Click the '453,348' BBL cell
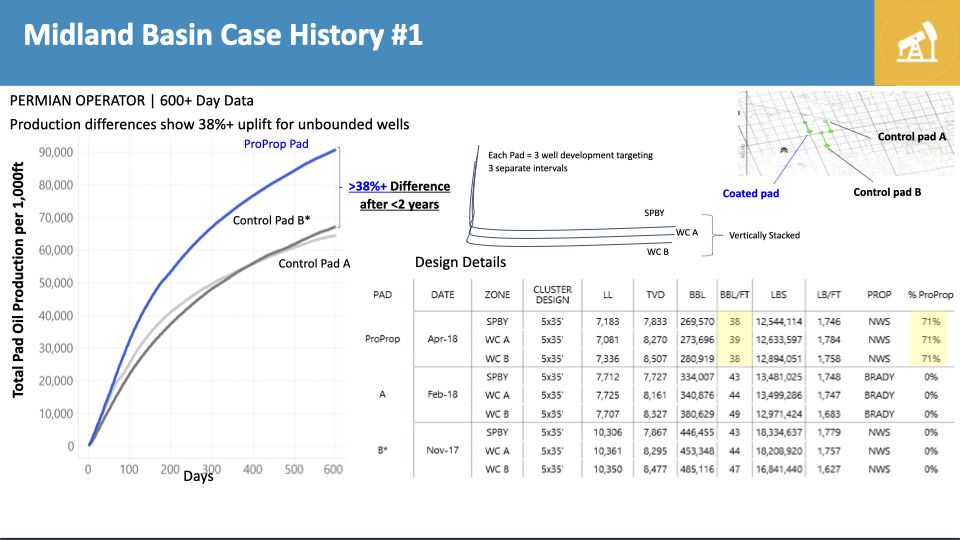 point(697,451)
